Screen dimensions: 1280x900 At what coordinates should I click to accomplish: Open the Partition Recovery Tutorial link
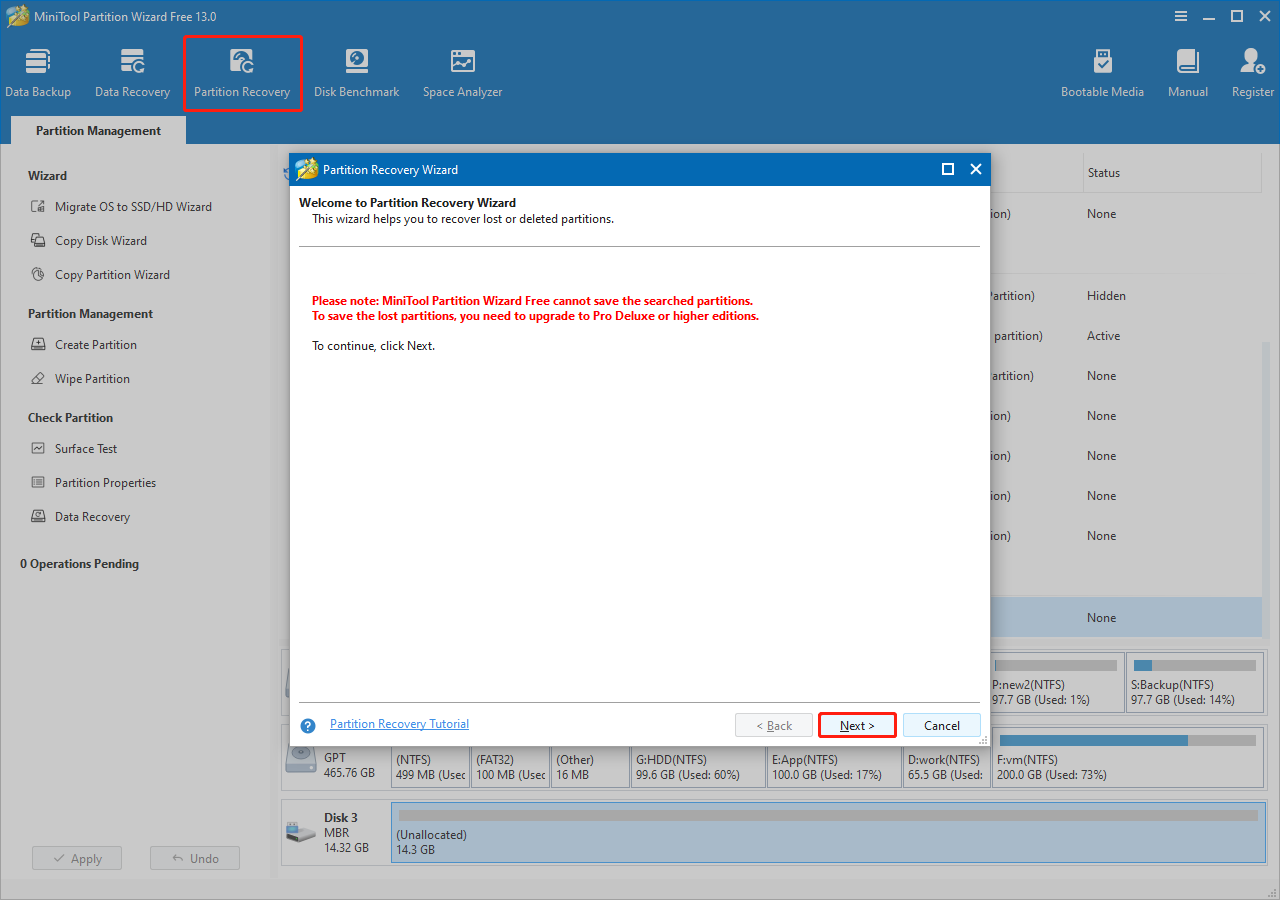click(399, 723)
